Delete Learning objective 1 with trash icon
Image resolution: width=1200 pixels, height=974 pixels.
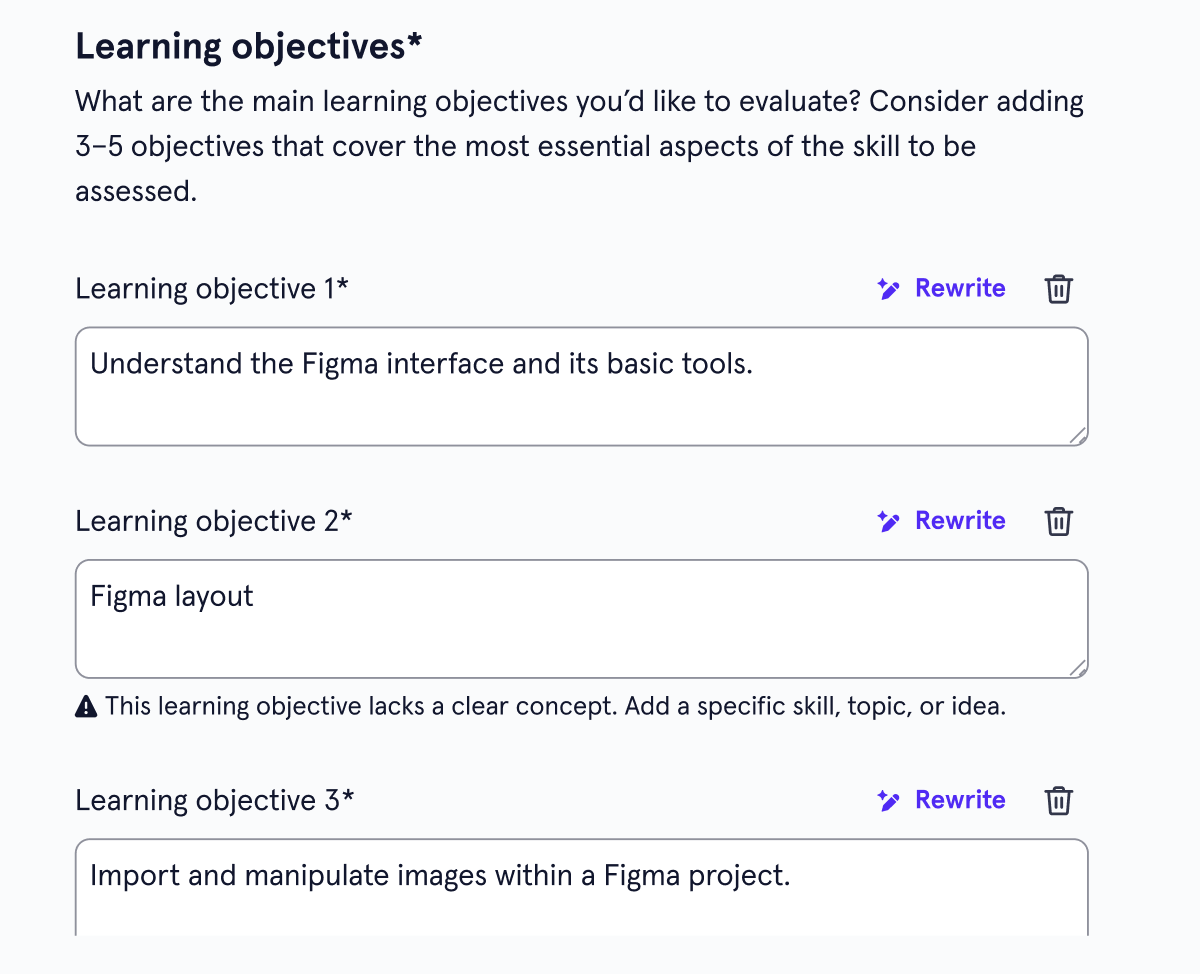[x=1059, y=289]
